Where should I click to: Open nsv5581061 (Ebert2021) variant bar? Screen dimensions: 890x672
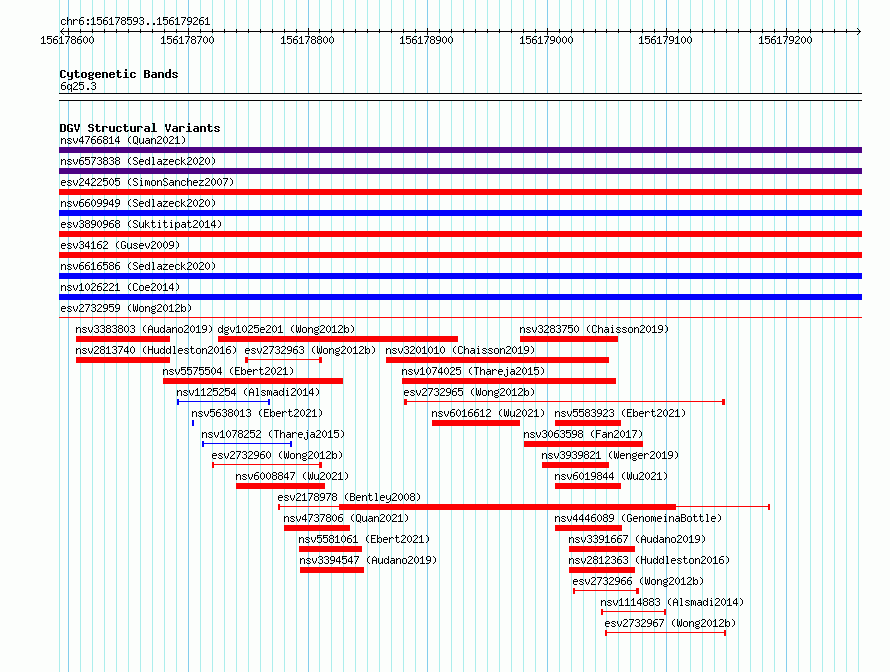pos(330,549)
